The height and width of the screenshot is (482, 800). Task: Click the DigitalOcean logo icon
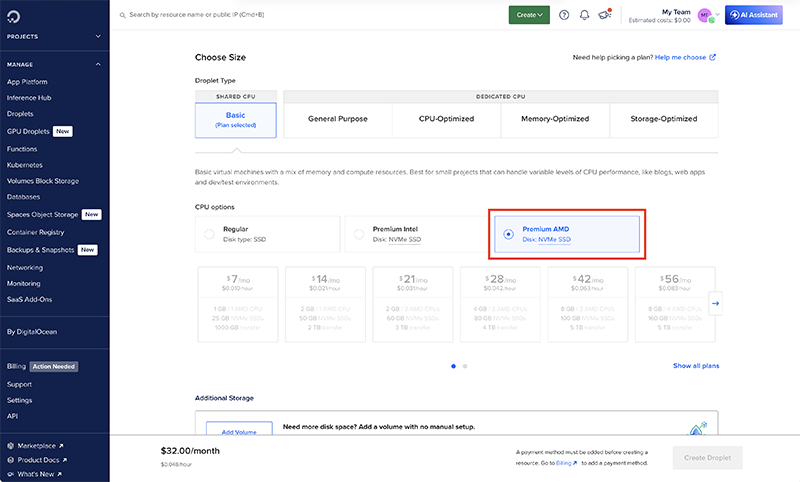point(15,14)
